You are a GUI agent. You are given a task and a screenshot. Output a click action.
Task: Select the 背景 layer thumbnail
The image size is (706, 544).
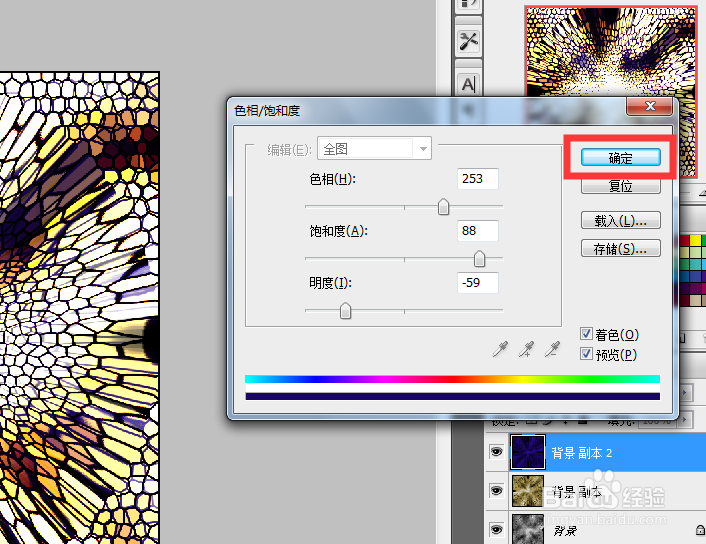[x=528, y=529]
